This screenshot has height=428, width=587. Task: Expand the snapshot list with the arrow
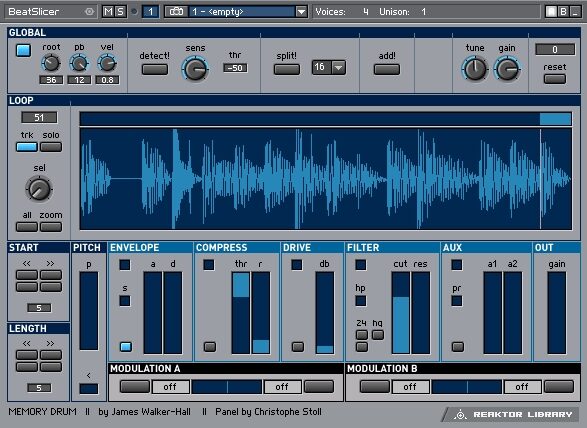point(301,12)
